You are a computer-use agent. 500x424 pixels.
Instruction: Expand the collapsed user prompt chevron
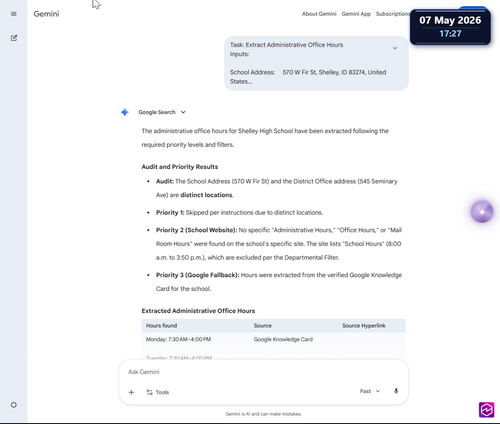click(395, 48)
